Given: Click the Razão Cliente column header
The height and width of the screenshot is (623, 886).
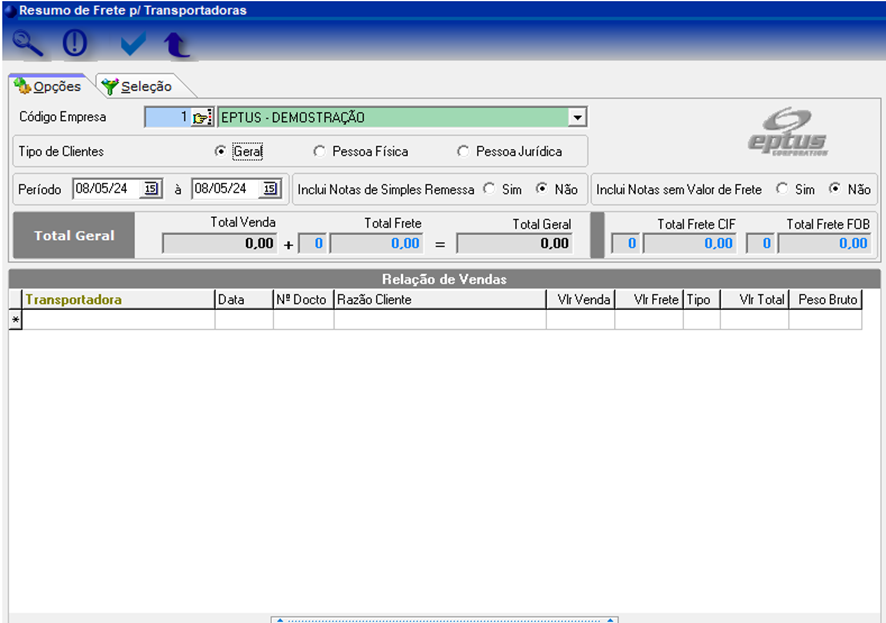Looking at the screenshot, I should click(439, 299).
